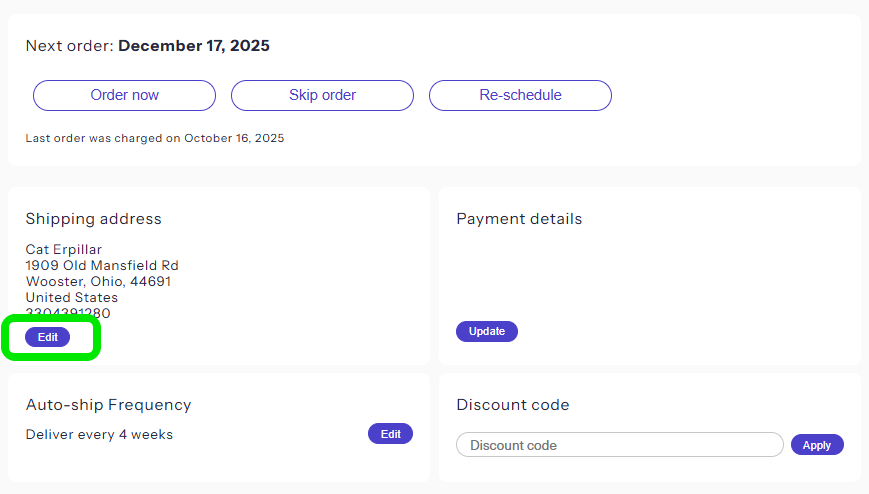Click the 1909 Old Mansfield Rd line
This screenshot has width=869, height=494.
[x=102, y=265]
